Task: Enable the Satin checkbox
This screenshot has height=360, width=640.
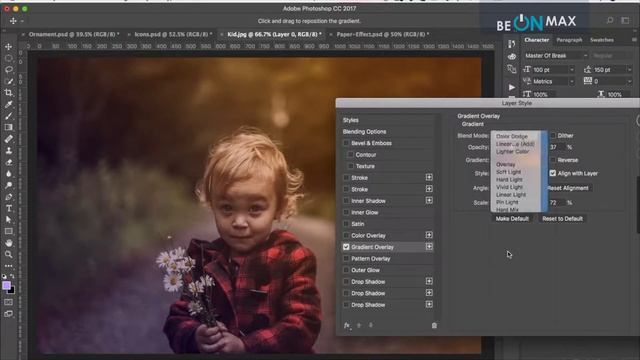Action: coord(346,224)
